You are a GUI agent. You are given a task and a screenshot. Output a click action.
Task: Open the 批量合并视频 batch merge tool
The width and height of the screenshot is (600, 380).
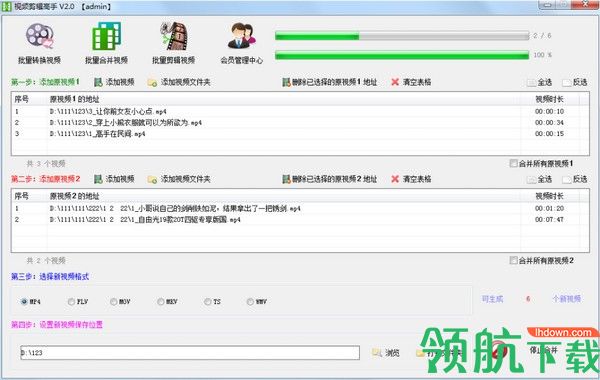click(x=106, y=43)
